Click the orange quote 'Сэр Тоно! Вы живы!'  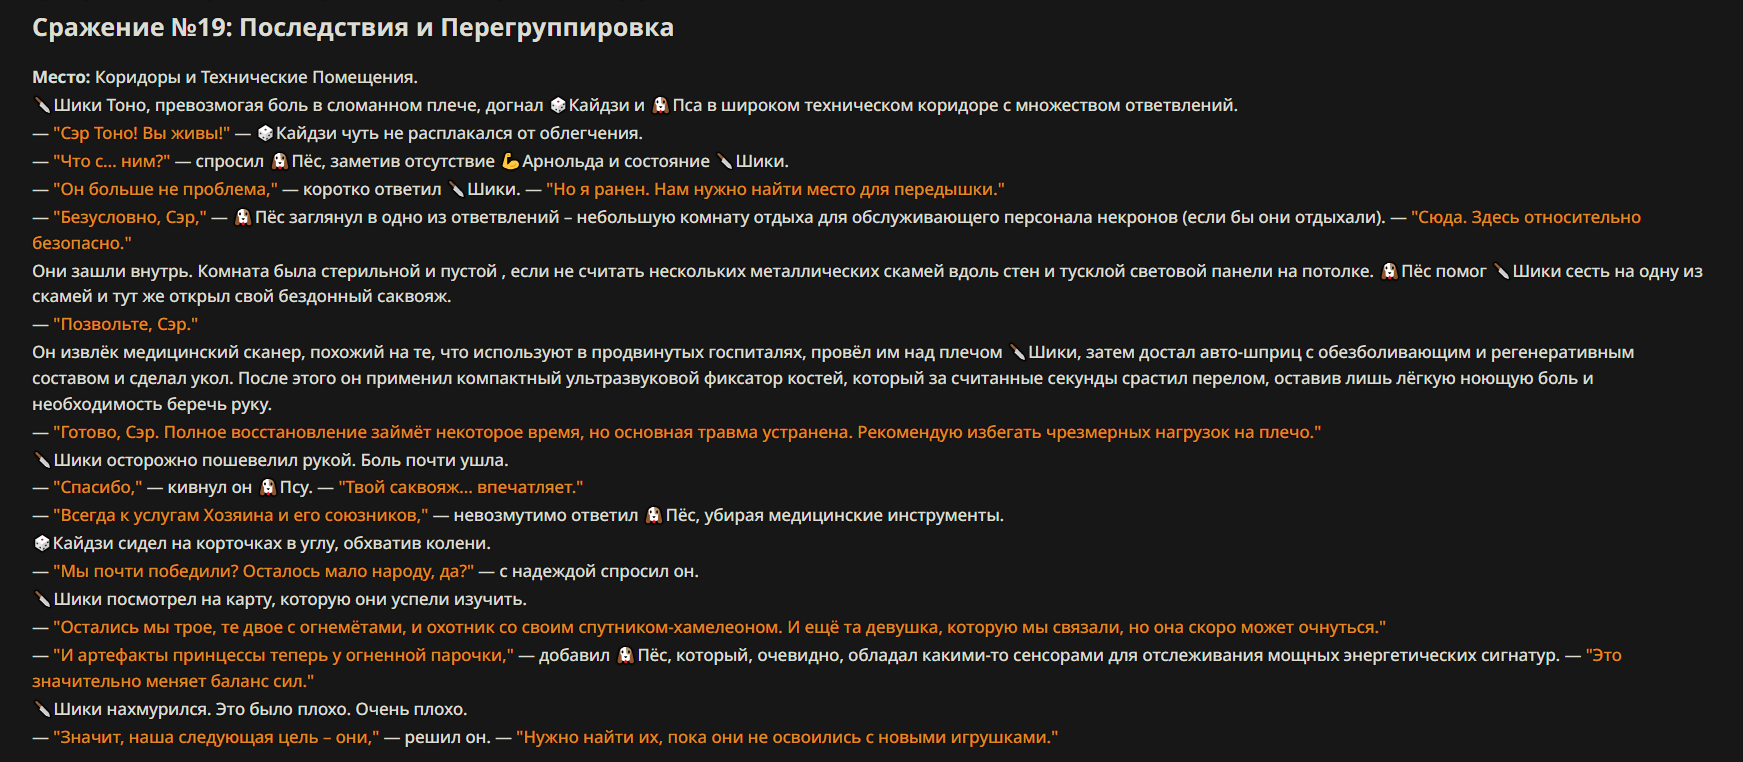click(x=141, y=133)
